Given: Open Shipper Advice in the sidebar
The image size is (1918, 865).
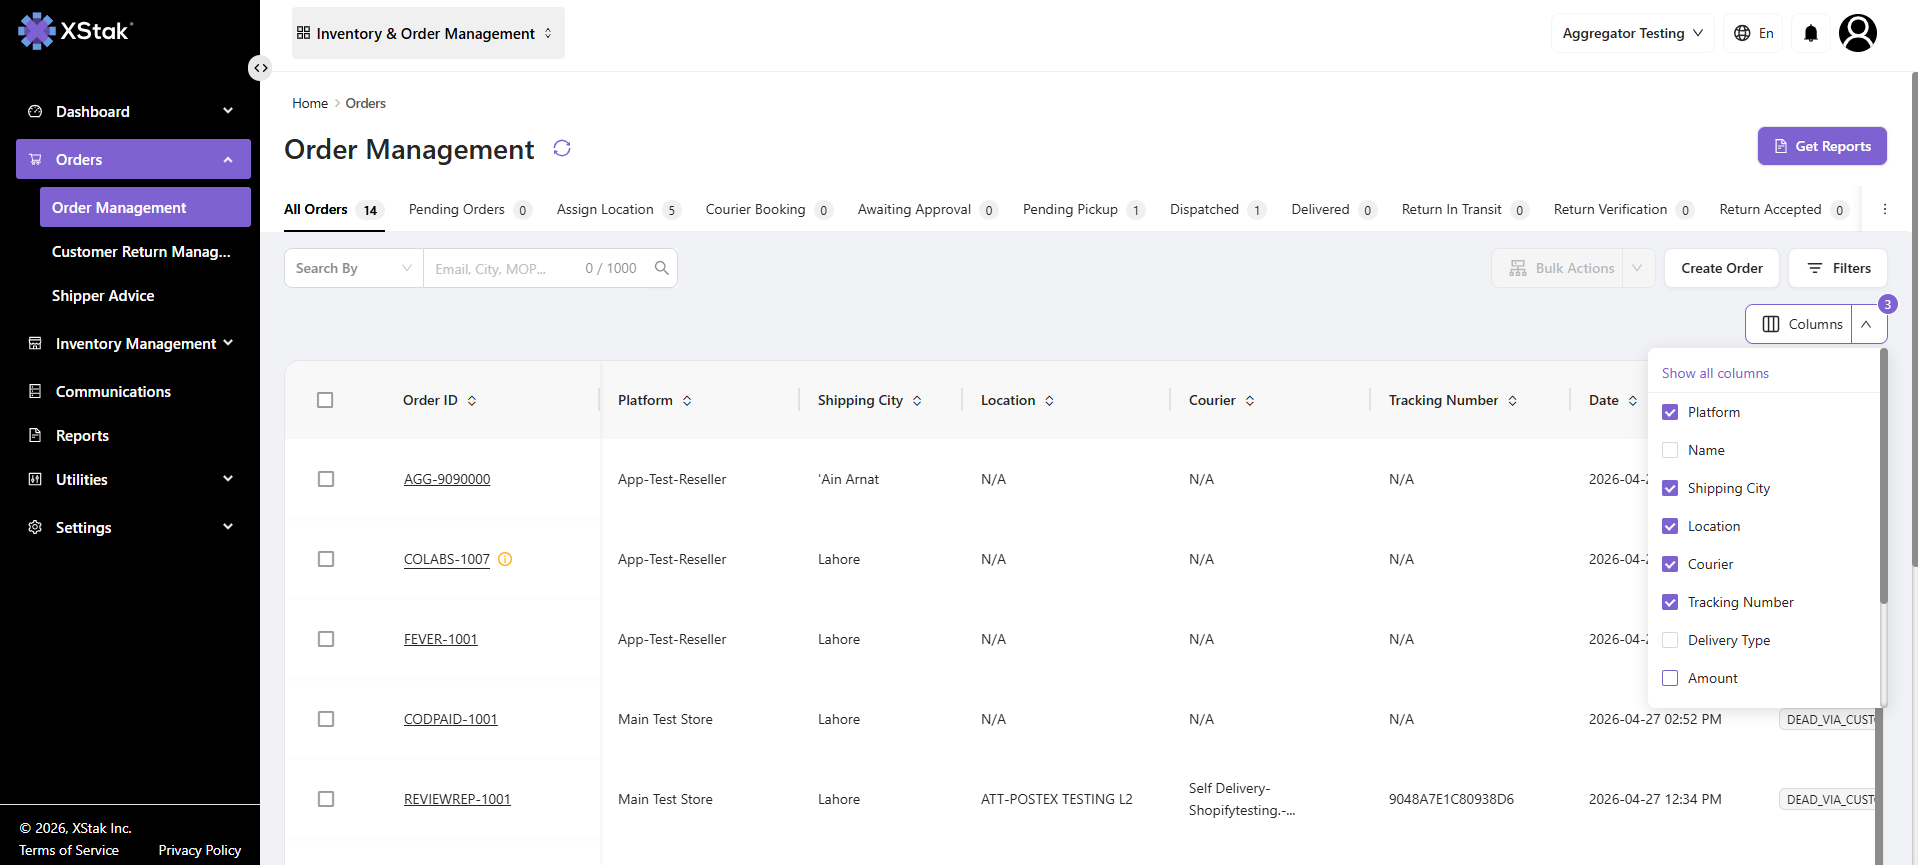Looking at the screenshot, I should point(103,295).
